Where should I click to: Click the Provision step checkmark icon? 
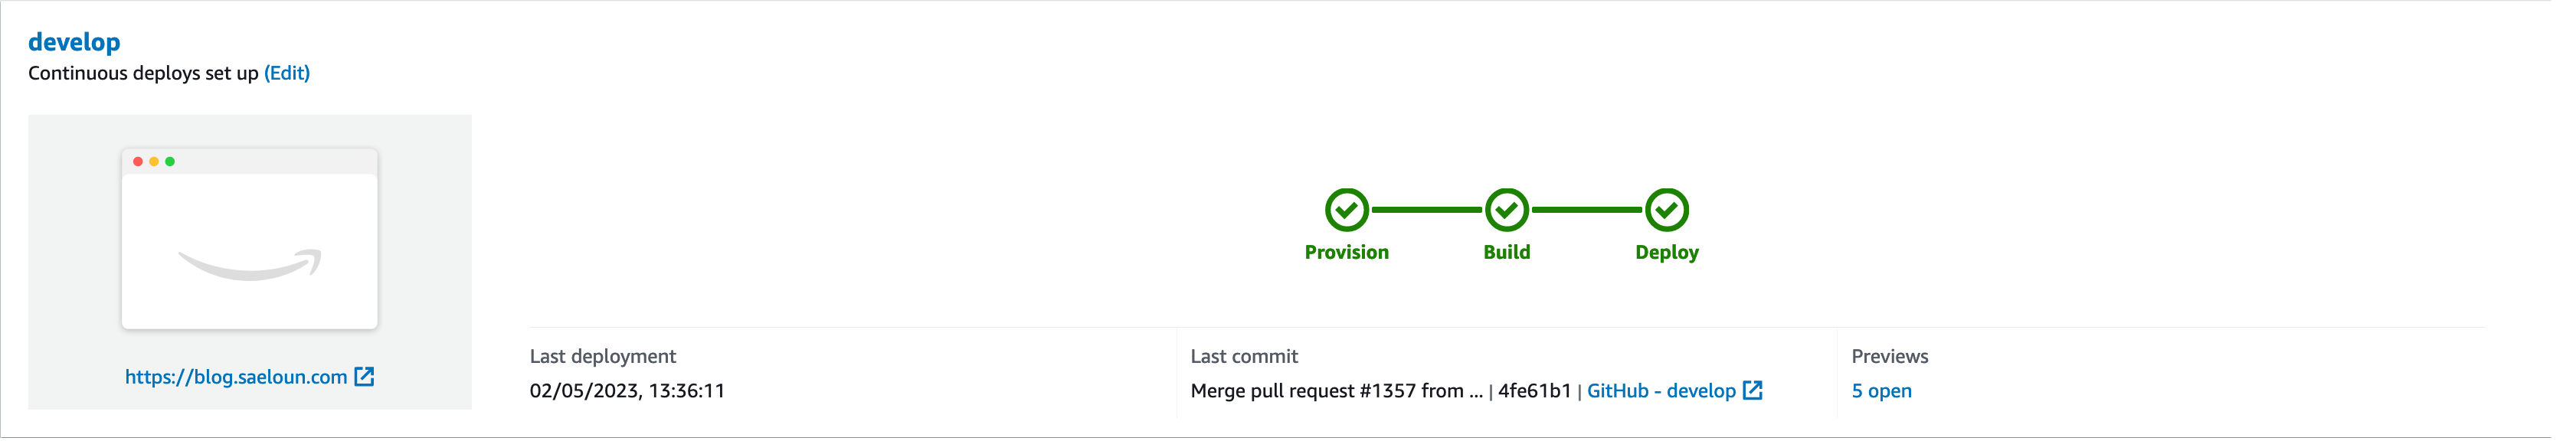(1346, 210)
